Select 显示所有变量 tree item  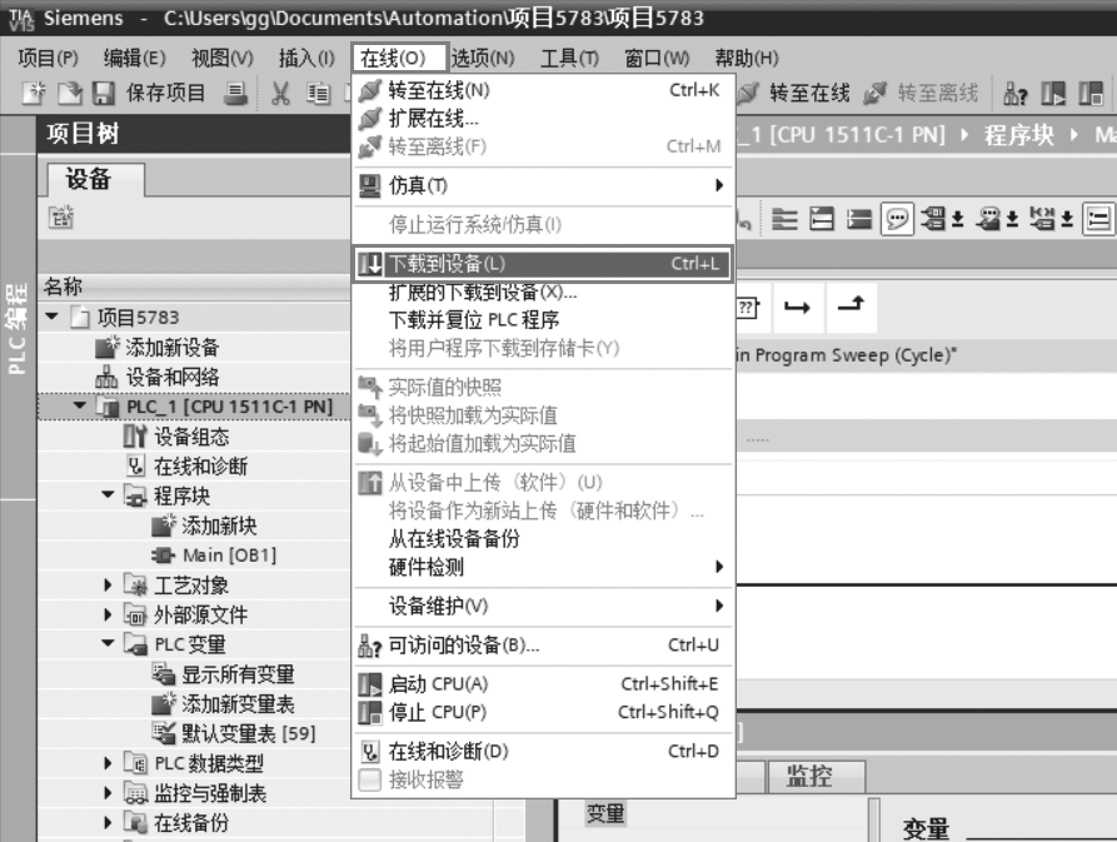pyautogui.click(x=238, y=674)
